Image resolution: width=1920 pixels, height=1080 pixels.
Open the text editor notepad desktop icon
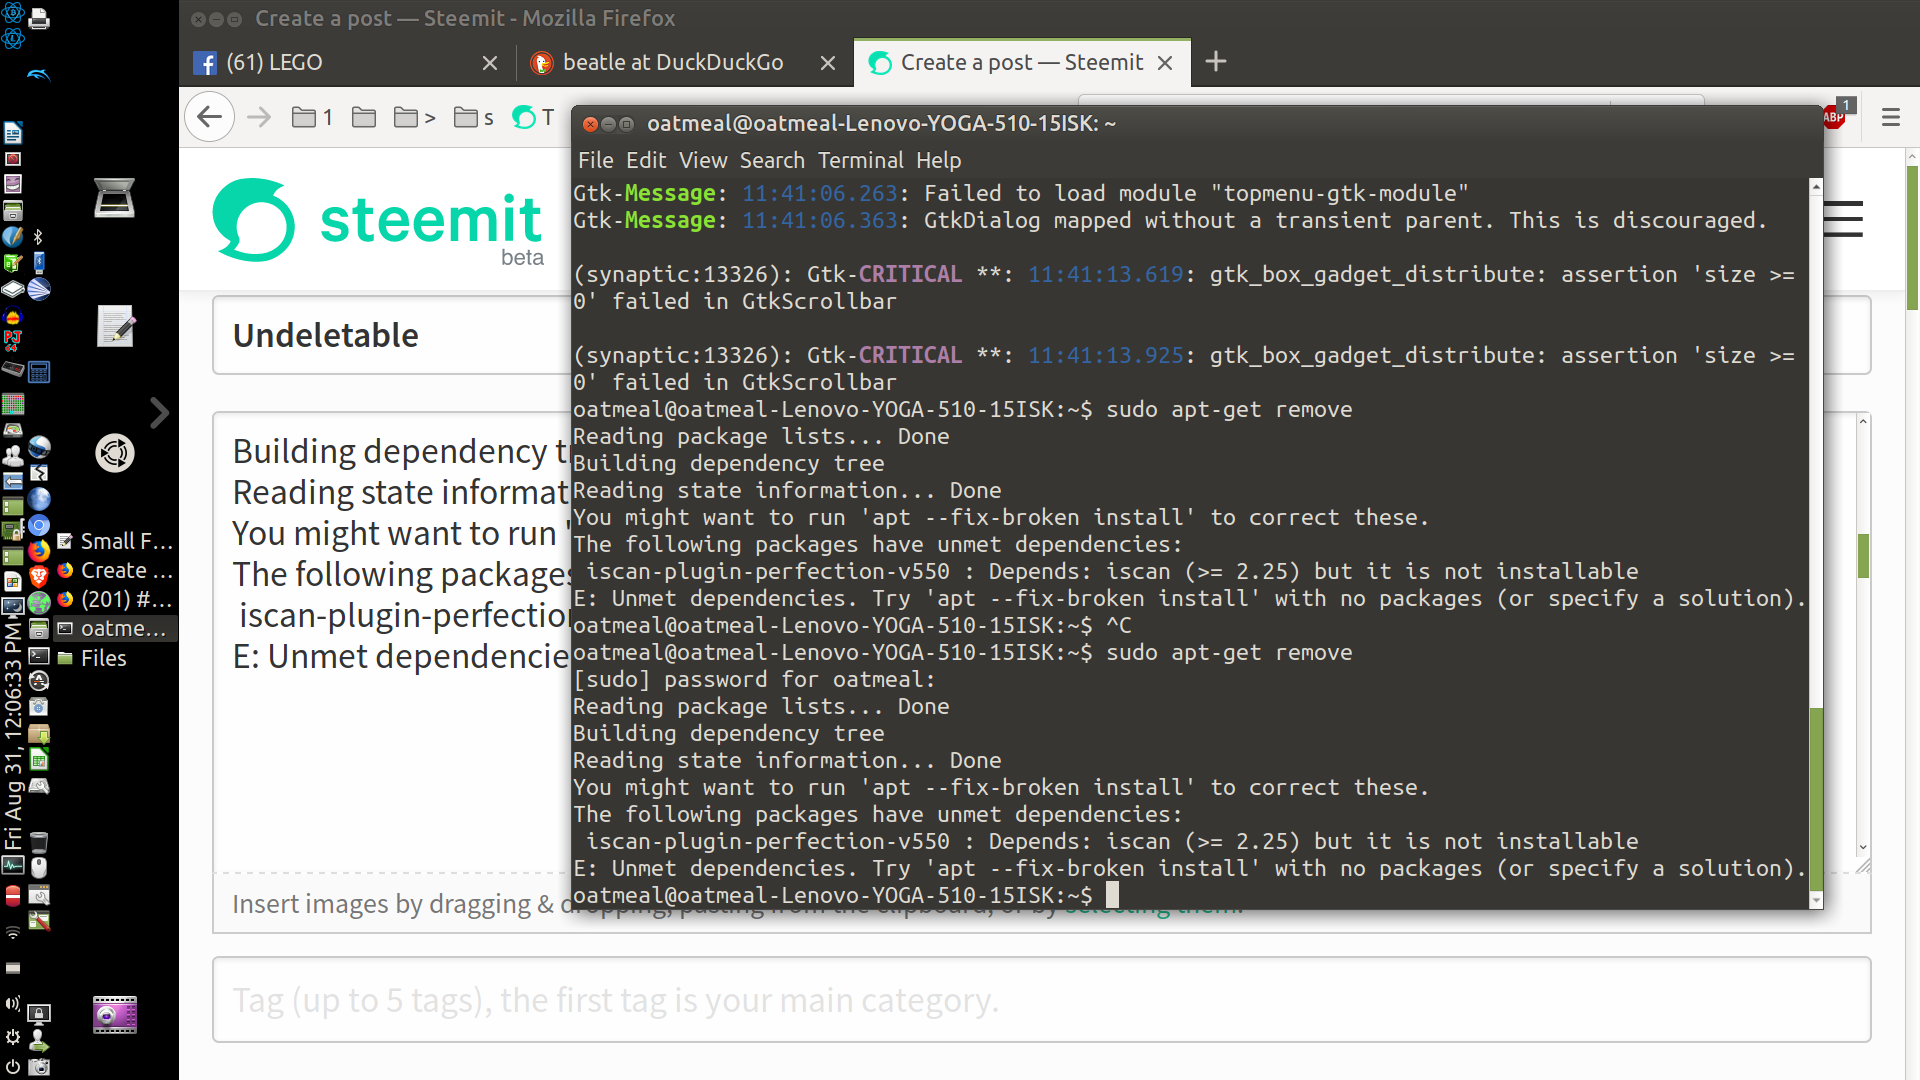pos(115,326)
